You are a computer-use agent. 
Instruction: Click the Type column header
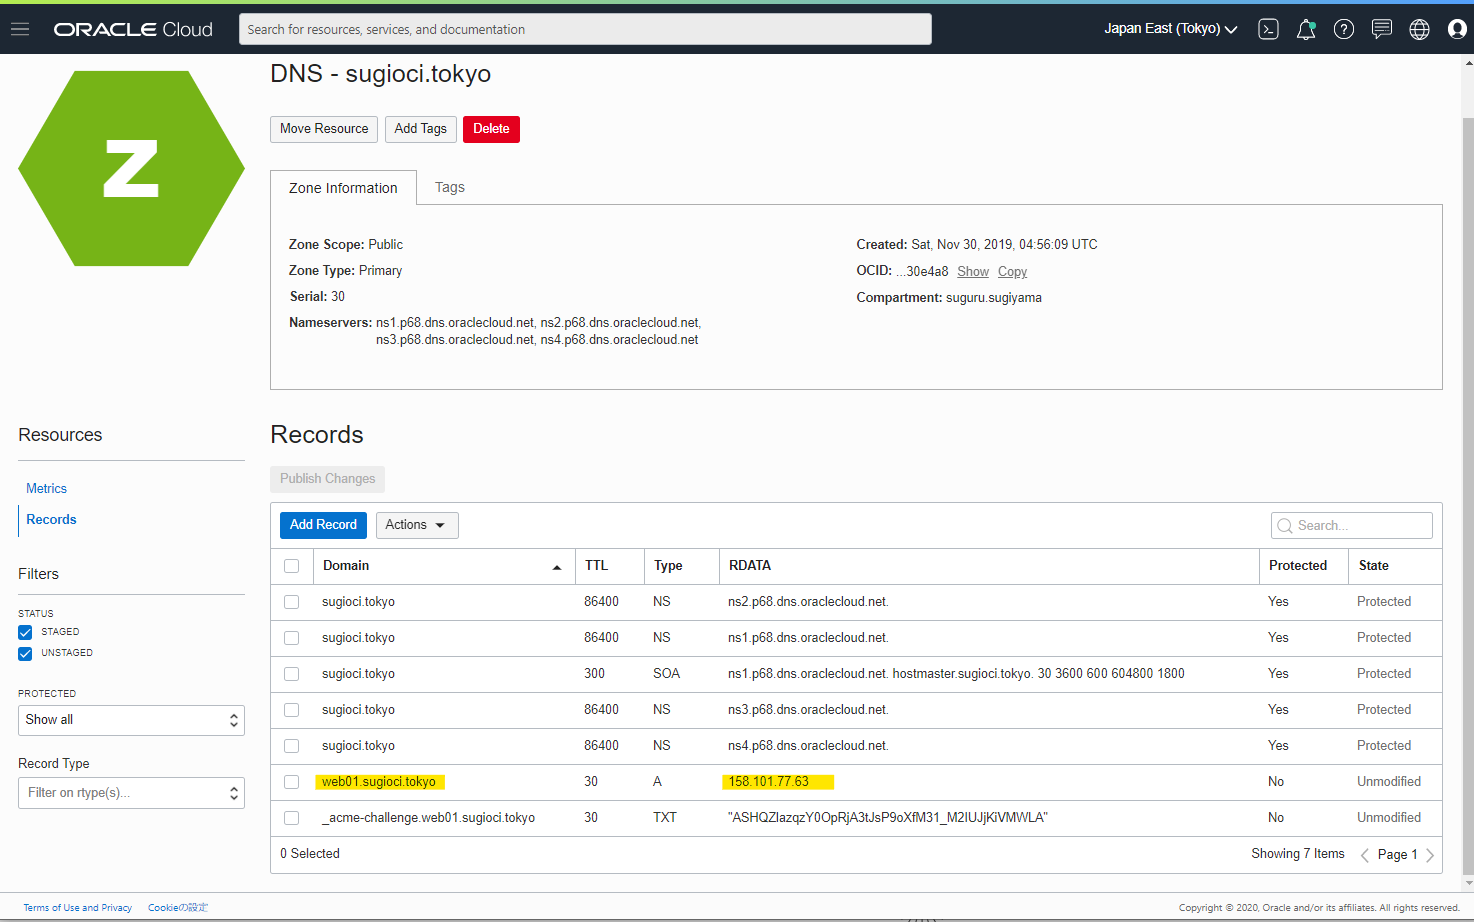(668, 566)
